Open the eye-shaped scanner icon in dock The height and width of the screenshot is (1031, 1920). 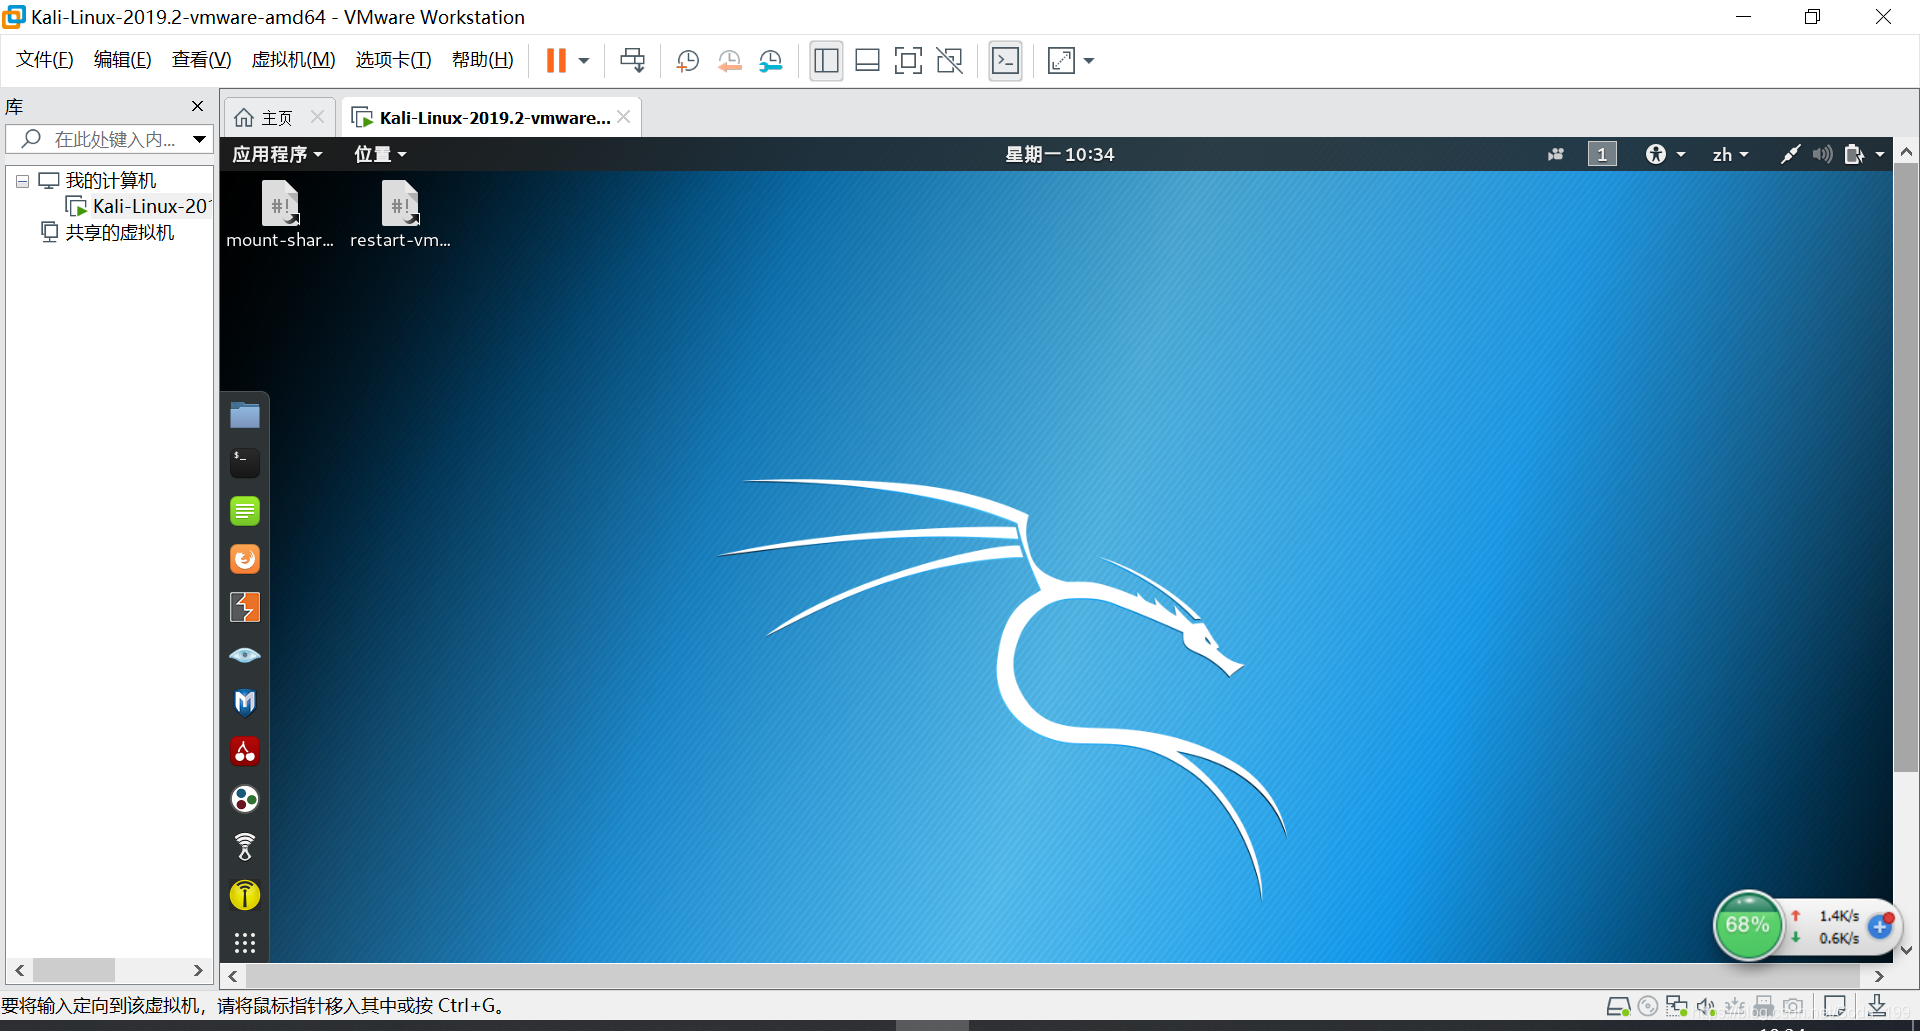[x=245, y=655]
